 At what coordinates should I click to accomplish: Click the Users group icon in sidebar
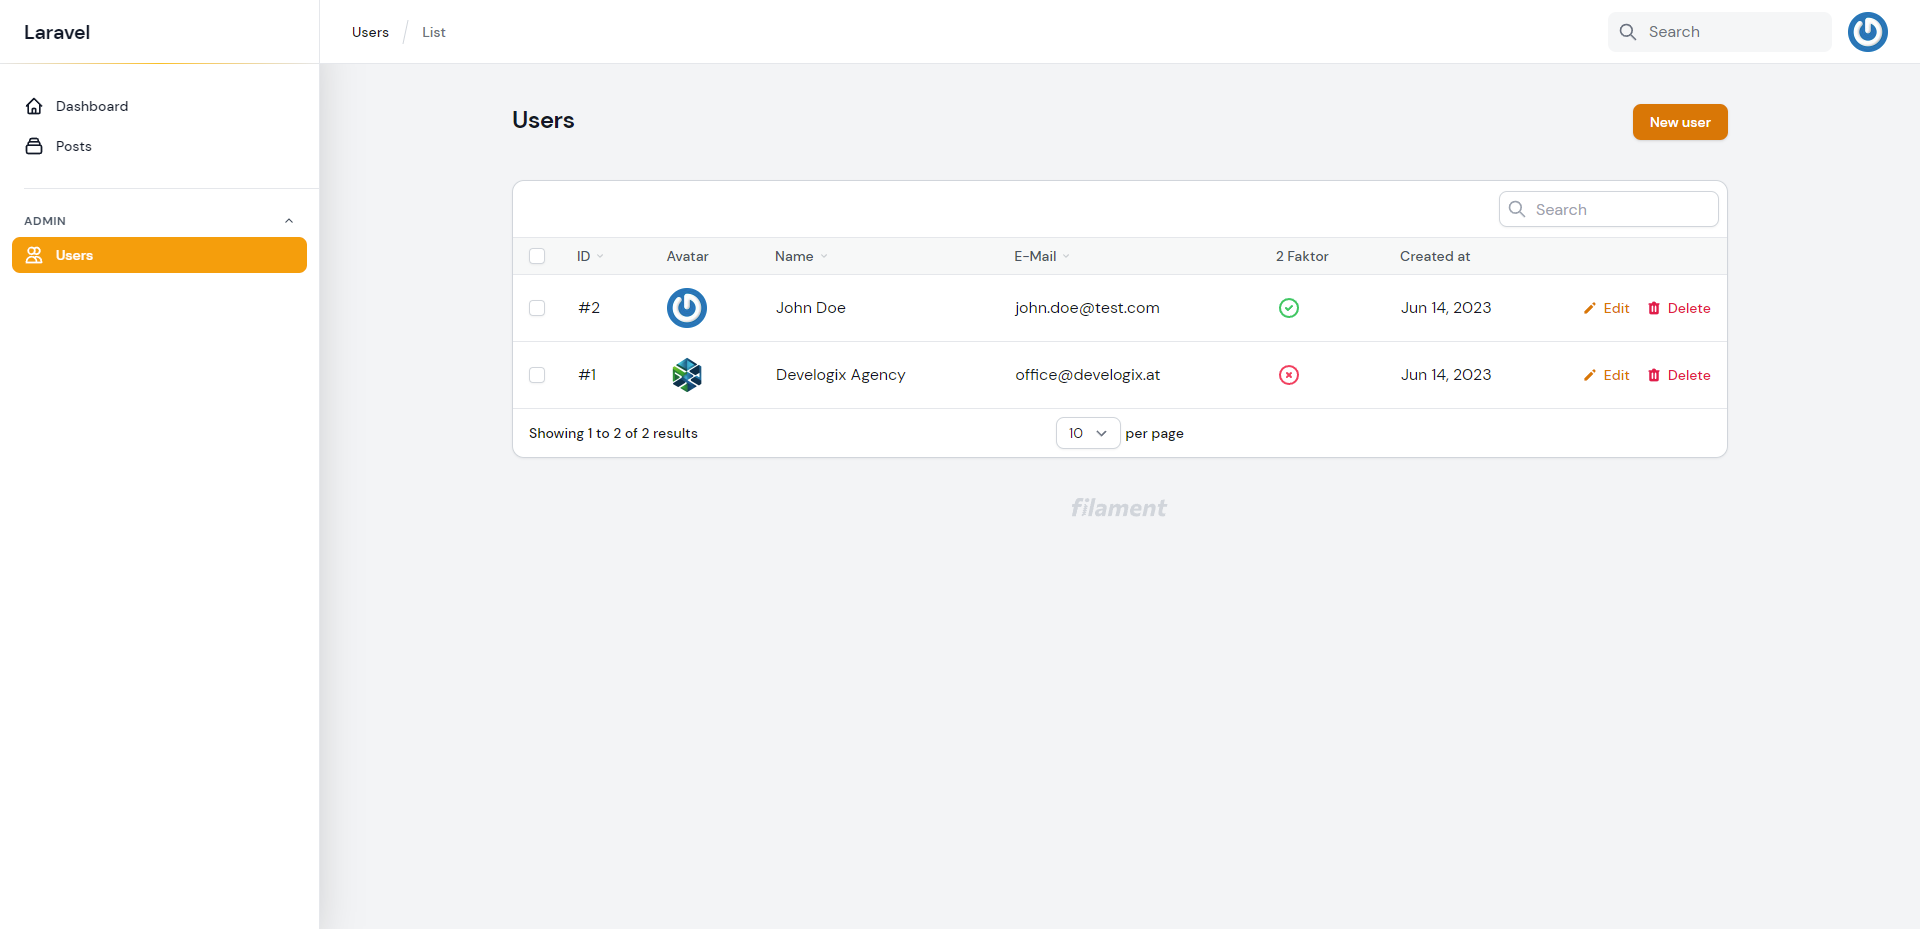[x=34, y=255]
